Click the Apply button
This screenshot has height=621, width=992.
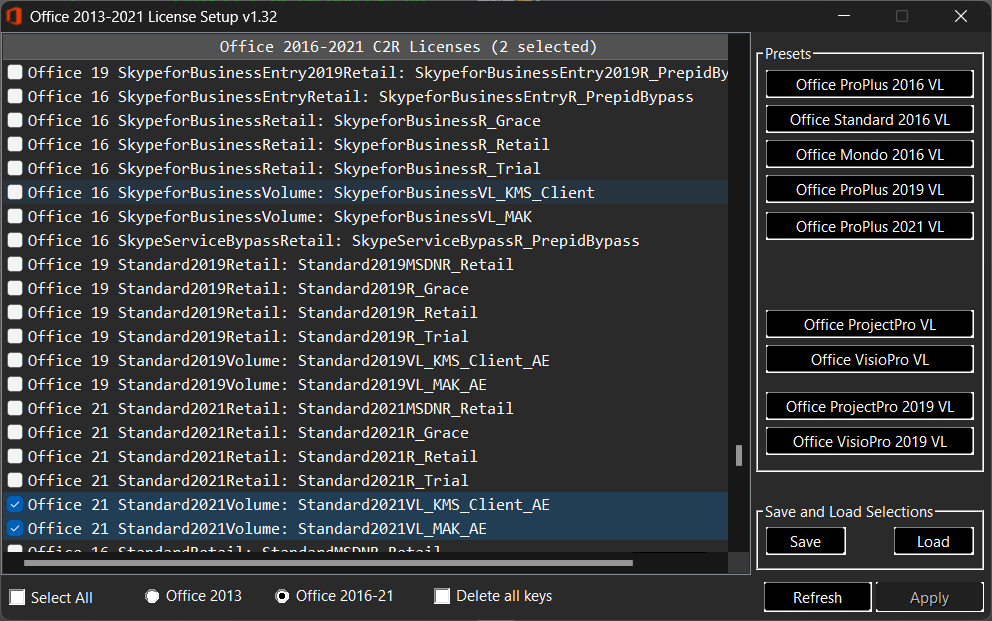[x=929, y=598]
